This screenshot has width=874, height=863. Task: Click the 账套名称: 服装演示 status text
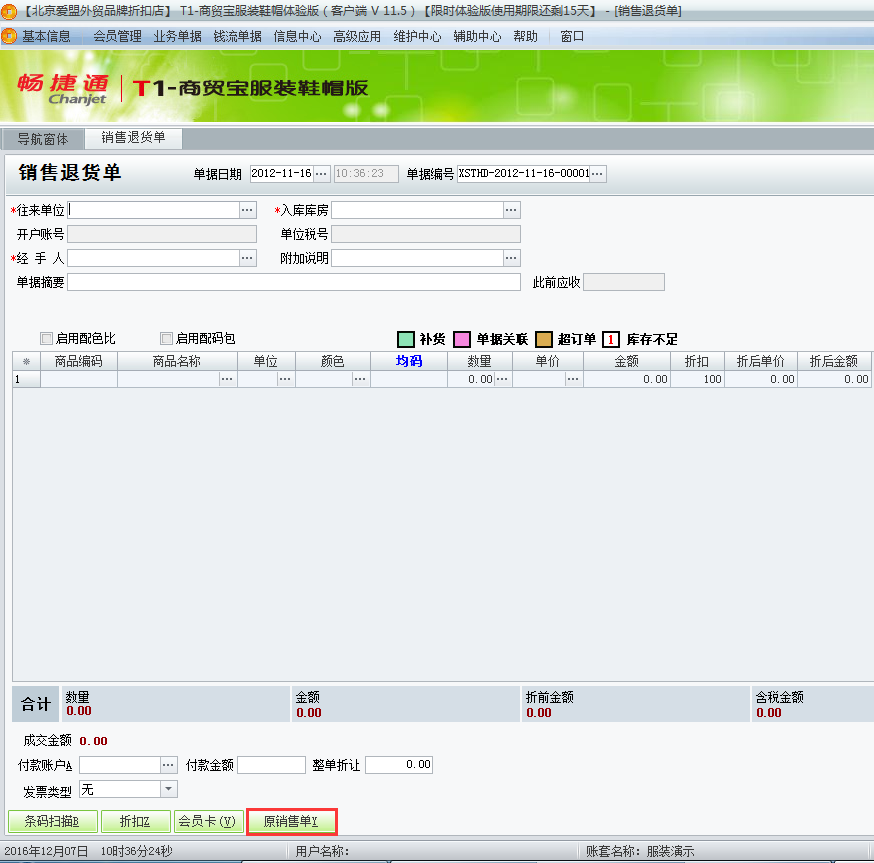[640, 851]
